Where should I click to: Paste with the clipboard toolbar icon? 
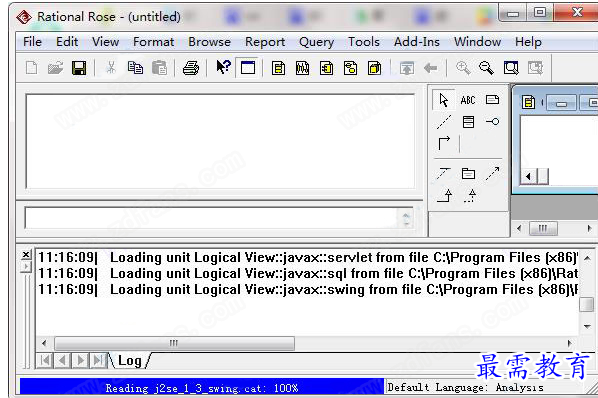tap(159, 68)
